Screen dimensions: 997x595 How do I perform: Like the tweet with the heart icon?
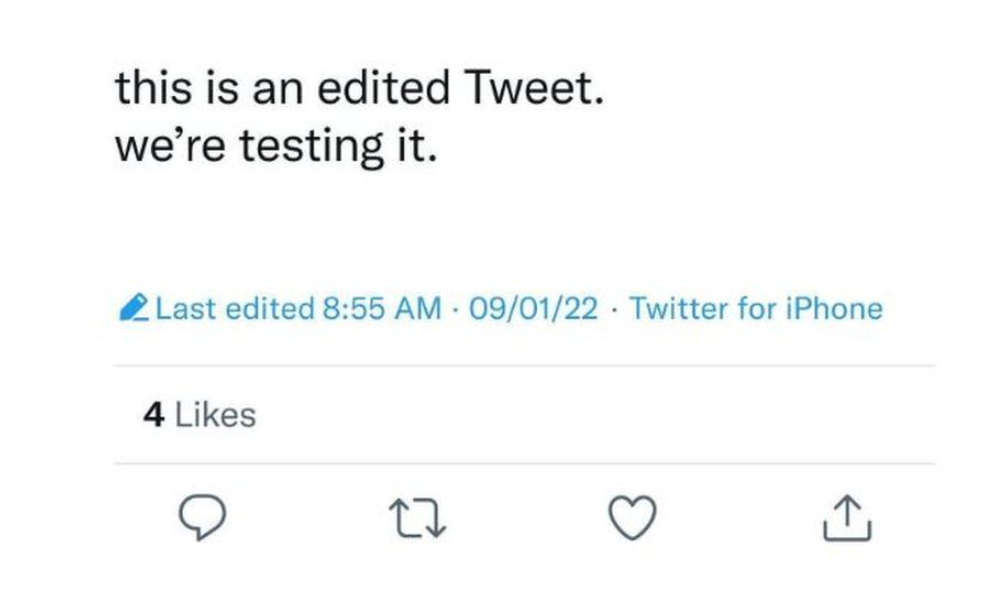point(632,517)
